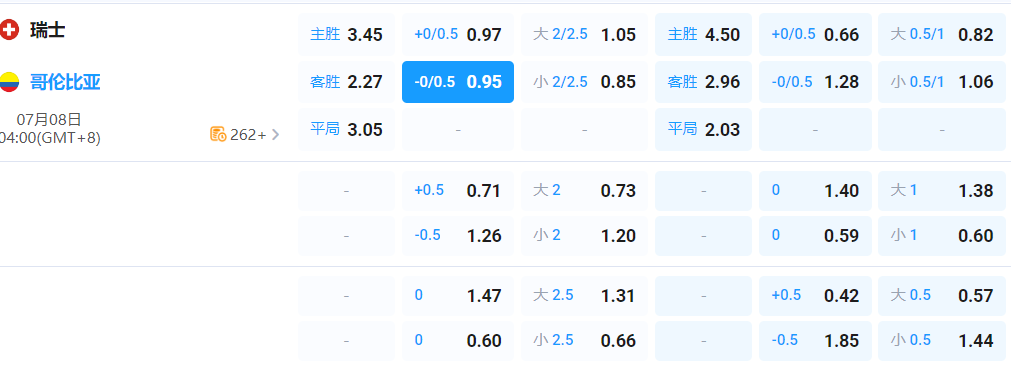Screen dimensions: 1011x371
Task: Pick handicap +0.5 at 0.42
Action: (815, 296)
